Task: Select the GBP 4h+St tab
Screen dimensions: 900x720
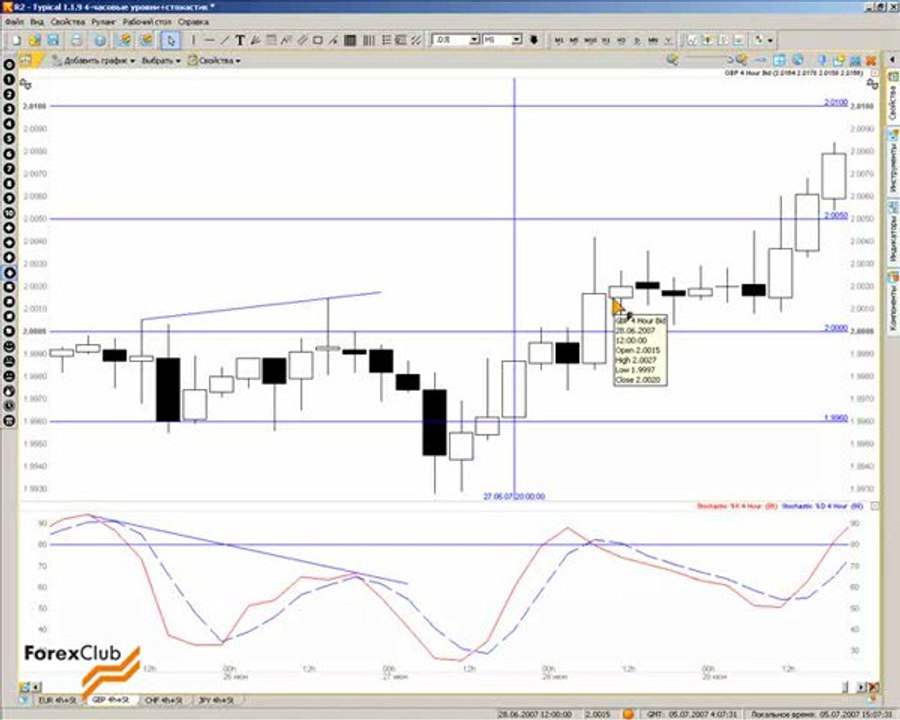Action: [x=110, y=700]
